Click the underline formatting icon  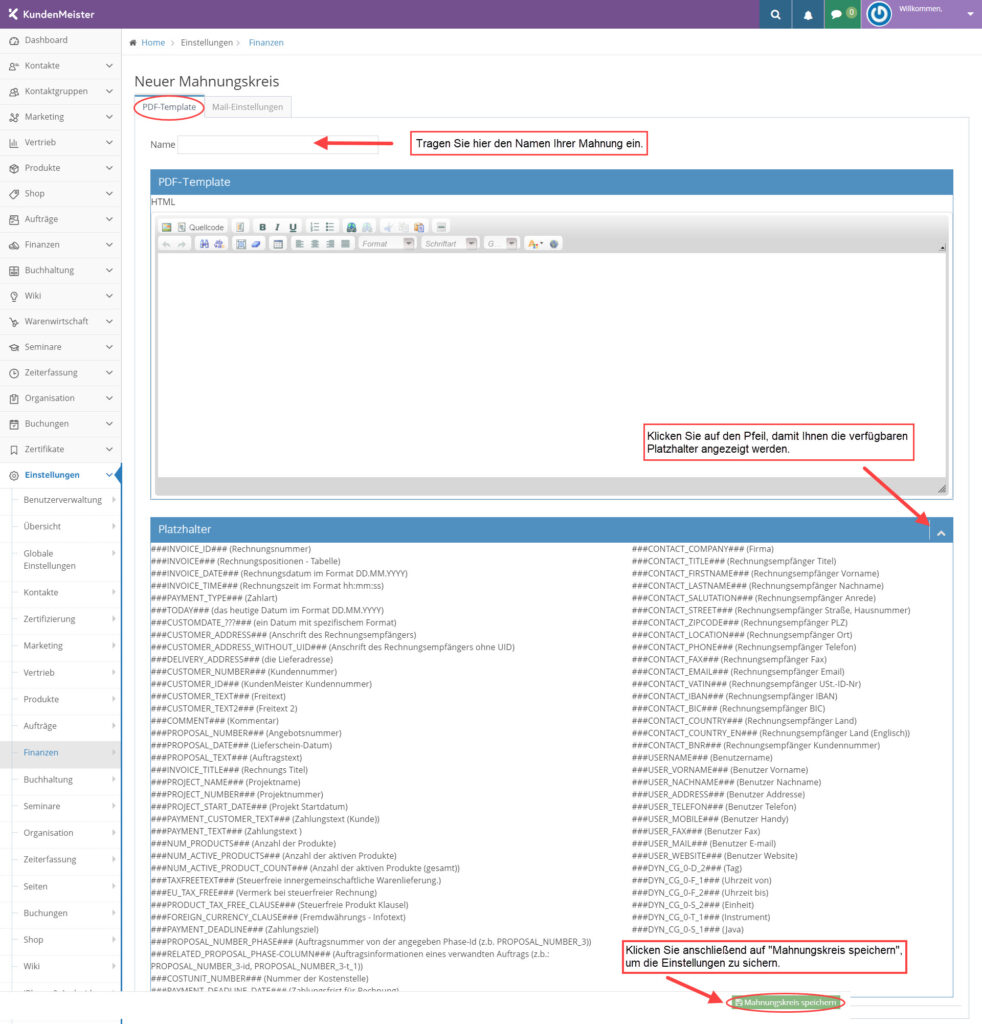click(x=293, y=227)
